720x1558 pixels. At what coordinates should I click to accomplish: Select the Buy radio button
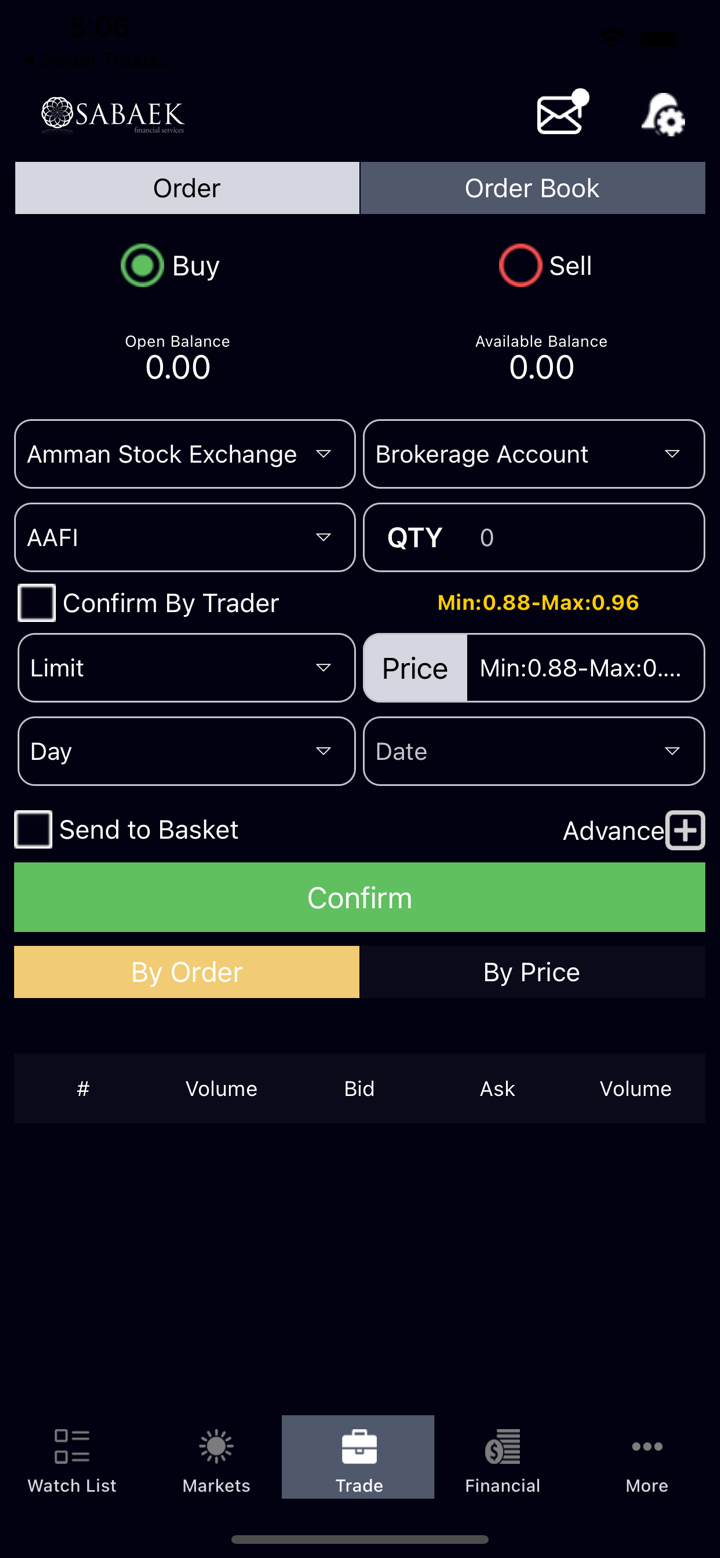[x=142, y=266]
